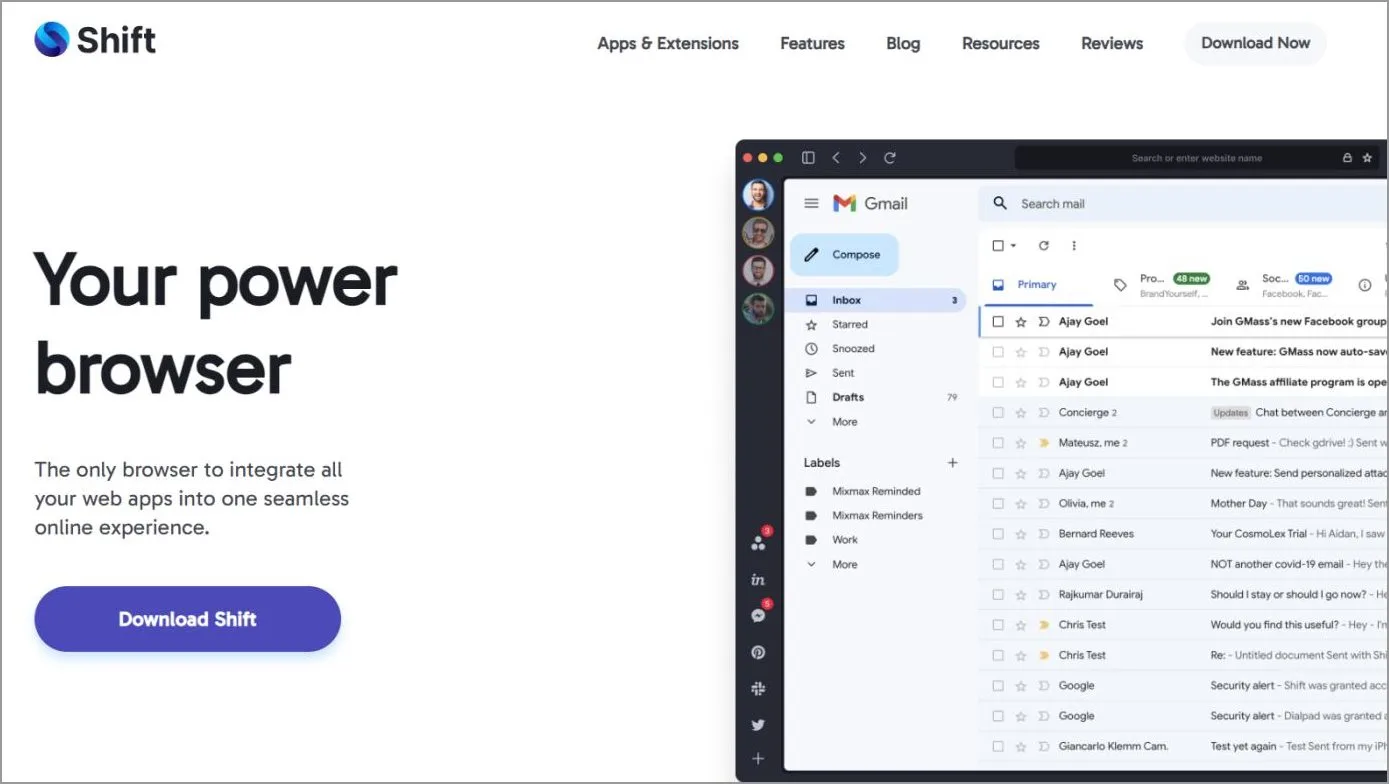Create new label with Labels plus icon
The image size is (1389, 784).
click(953, 463)
